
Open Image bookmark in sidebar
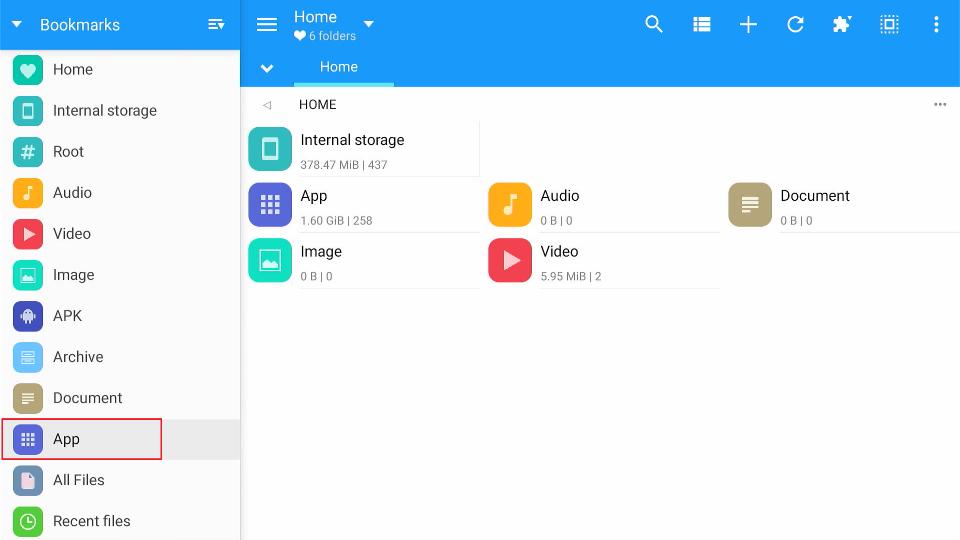click(120, 275)
